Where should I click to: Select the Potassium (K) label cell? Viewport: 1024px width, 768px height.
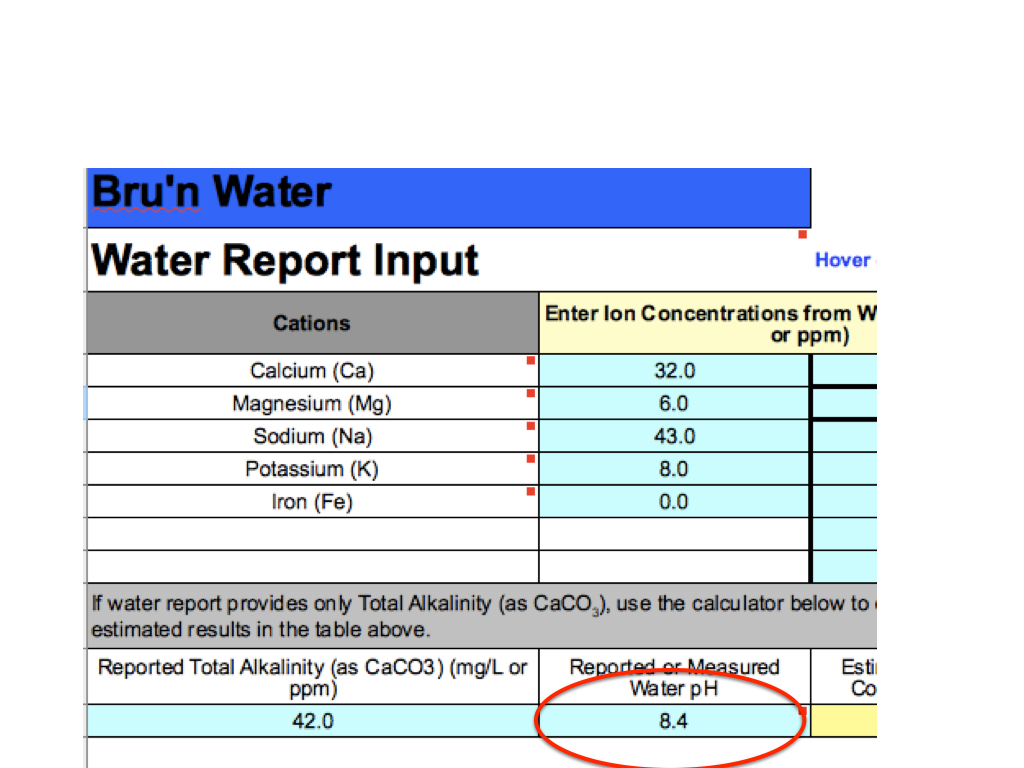[312, 469]
